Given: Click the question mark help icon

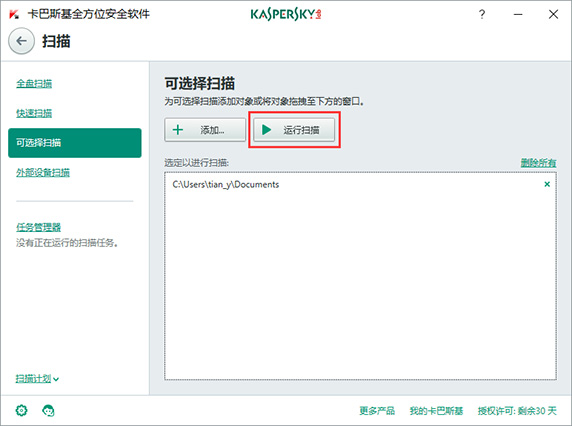Looking at the screenshot, I should pyautogui.click(x=482, y=14).
